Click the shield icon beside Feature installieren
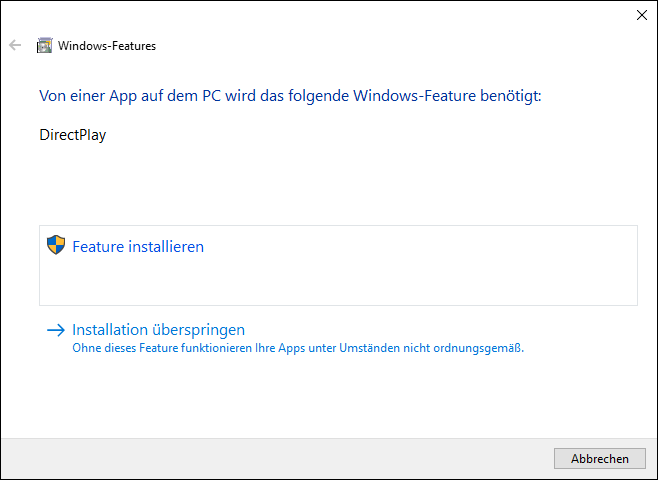The image size is (658, 480). (x=56, y=245)
